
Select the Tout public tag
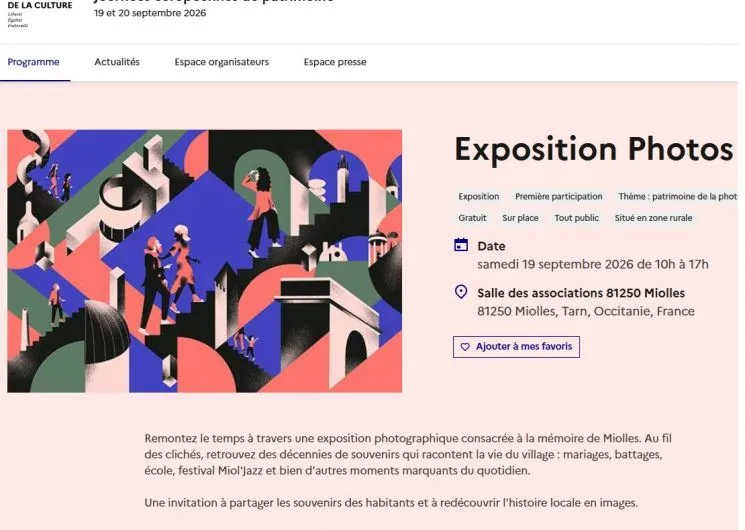point(576,218)
